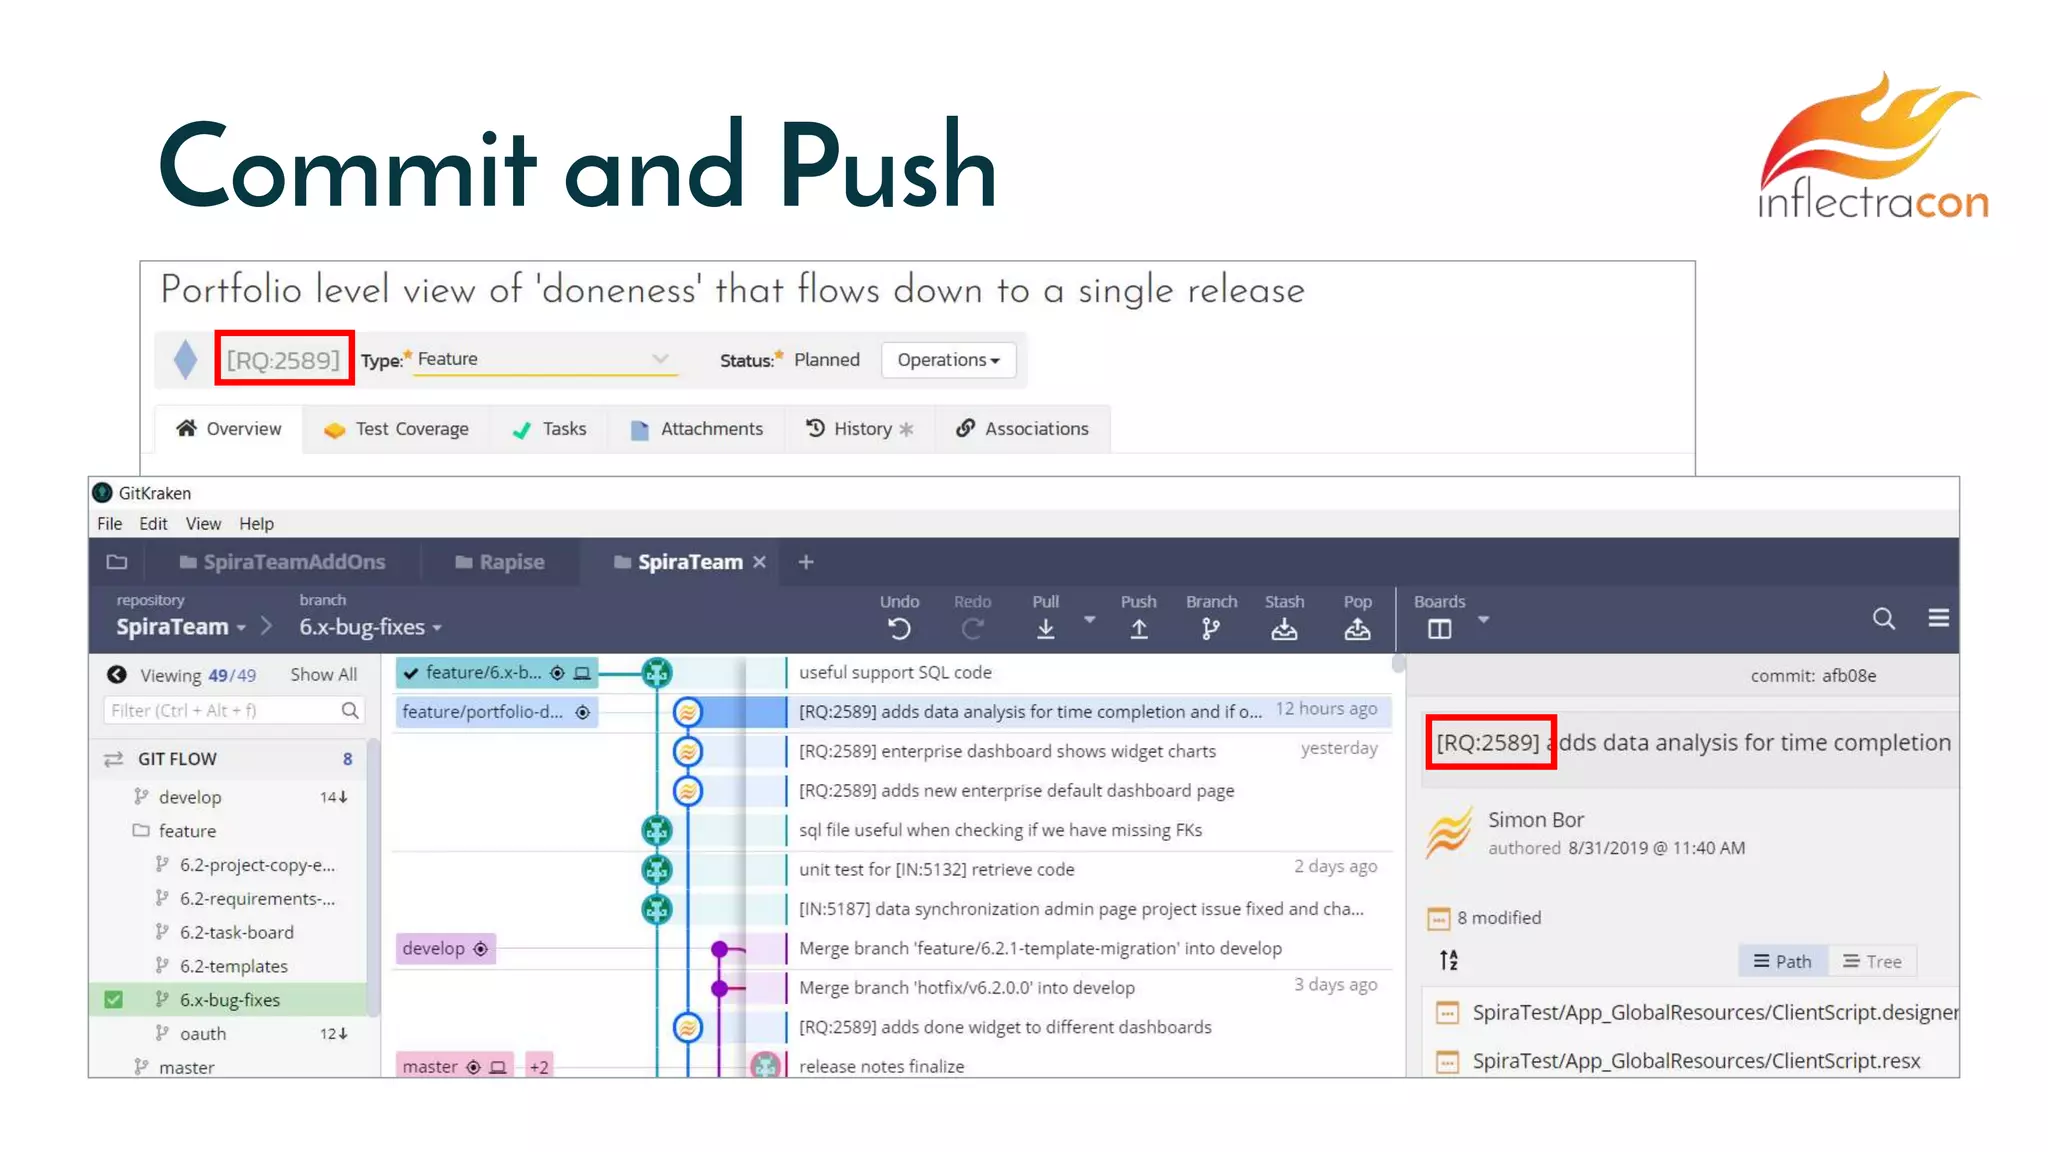The height and width of the screenshot is (1152, 2048).
Task: Open the History tab
Action: [859, 429]
